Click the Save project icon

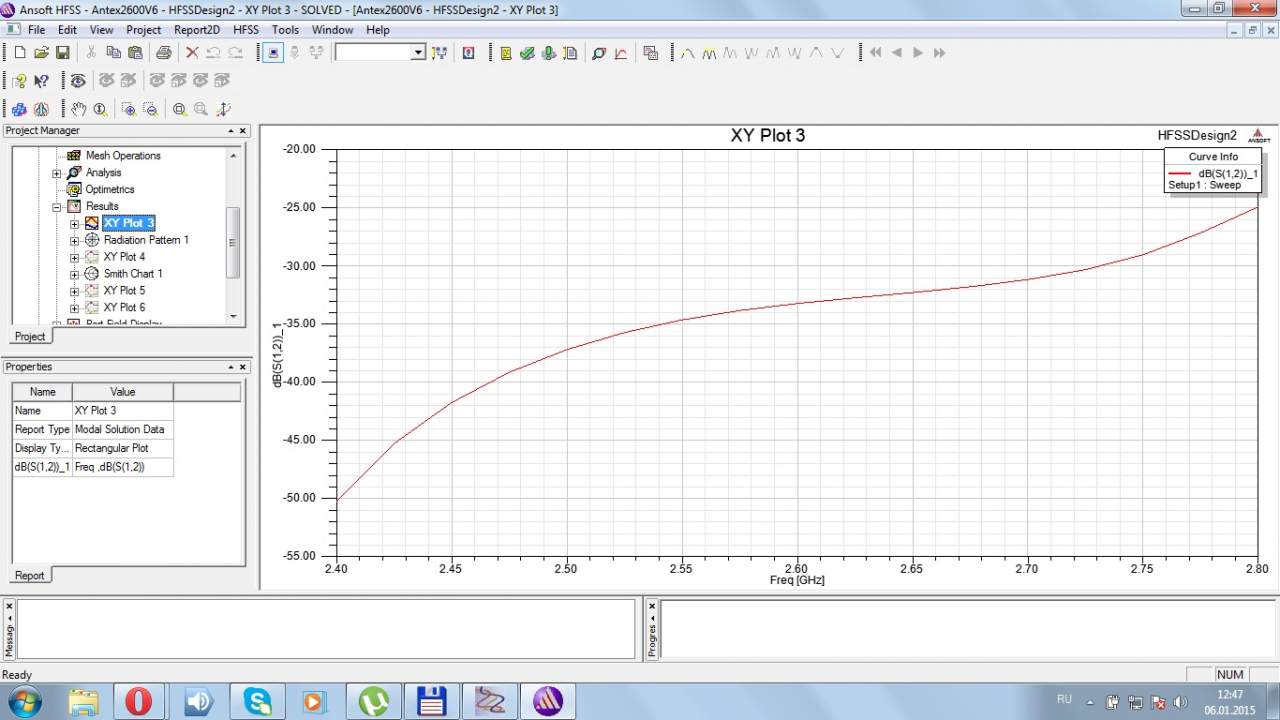(62, 53)
